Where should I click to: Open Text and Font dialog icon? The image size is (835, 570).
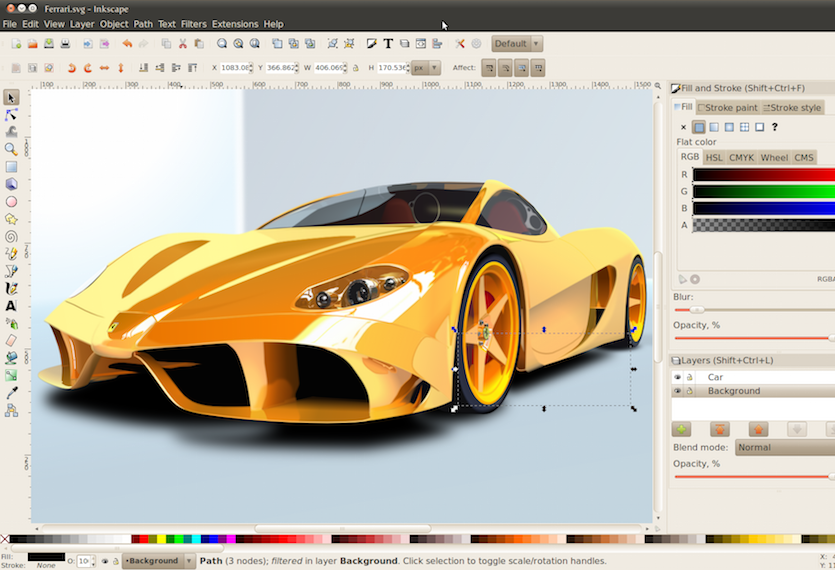(x=388, y=44)
